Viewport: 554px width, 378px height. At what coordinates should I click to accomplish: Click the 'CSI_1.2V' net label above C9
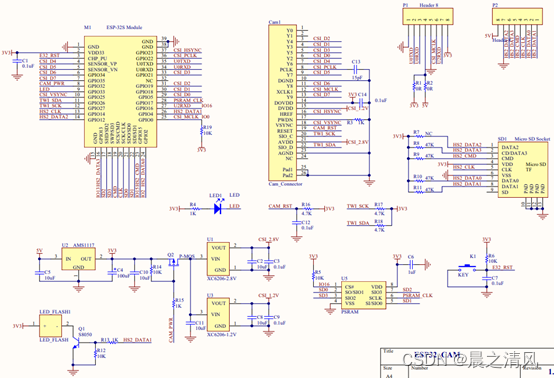(x=269, y=295)
